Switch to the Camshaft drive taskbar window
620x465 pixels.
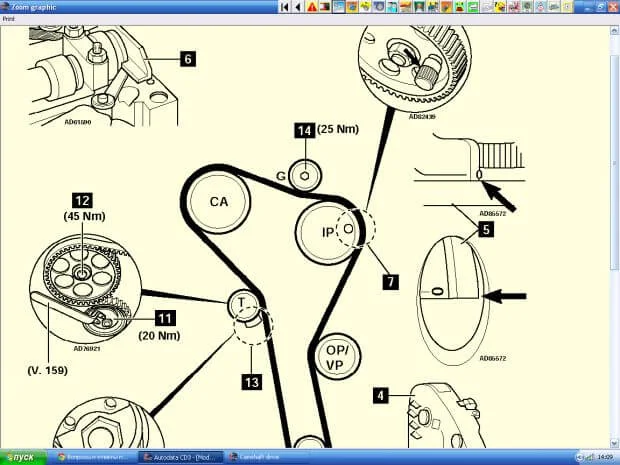[x=258, y=457]
